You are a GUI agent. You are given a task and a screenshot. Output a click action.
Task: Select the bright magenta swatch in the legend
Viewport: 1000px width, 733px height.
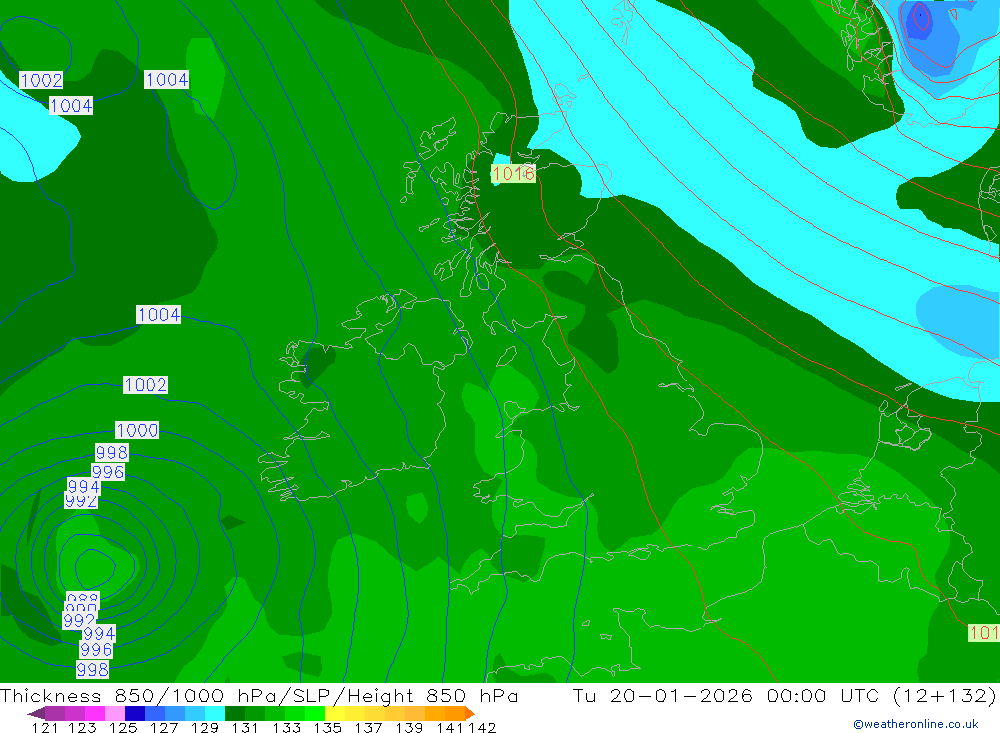click(95, 713)
